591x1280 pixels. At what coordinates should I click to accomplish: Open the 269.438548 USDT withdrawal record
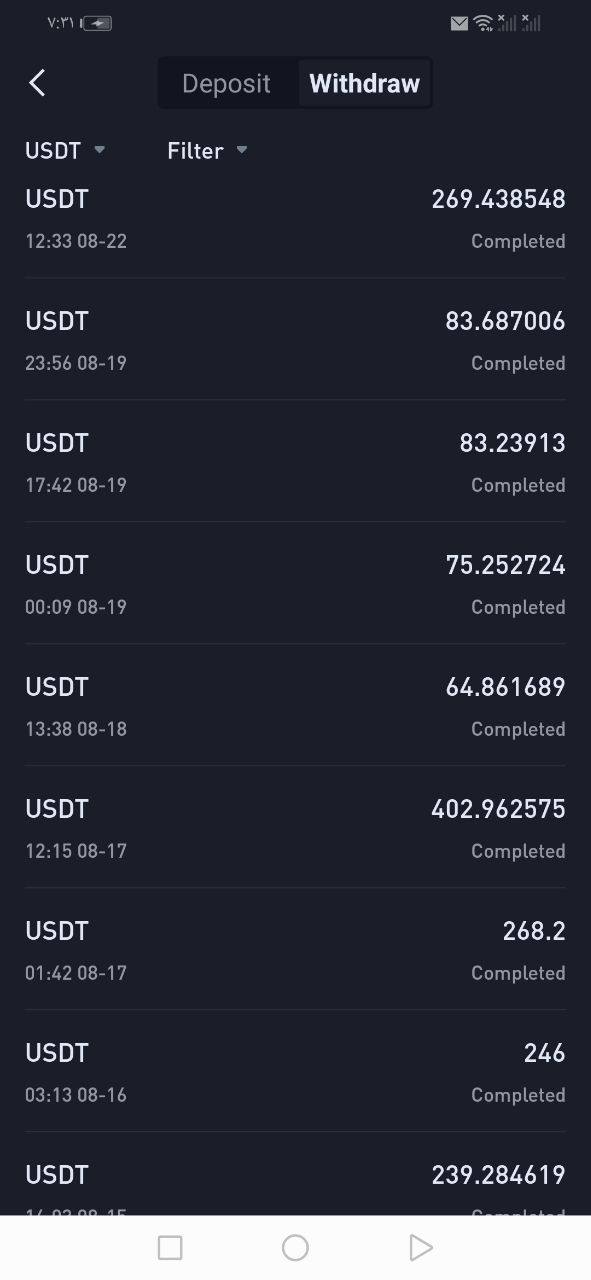click(x=295, y=218)
